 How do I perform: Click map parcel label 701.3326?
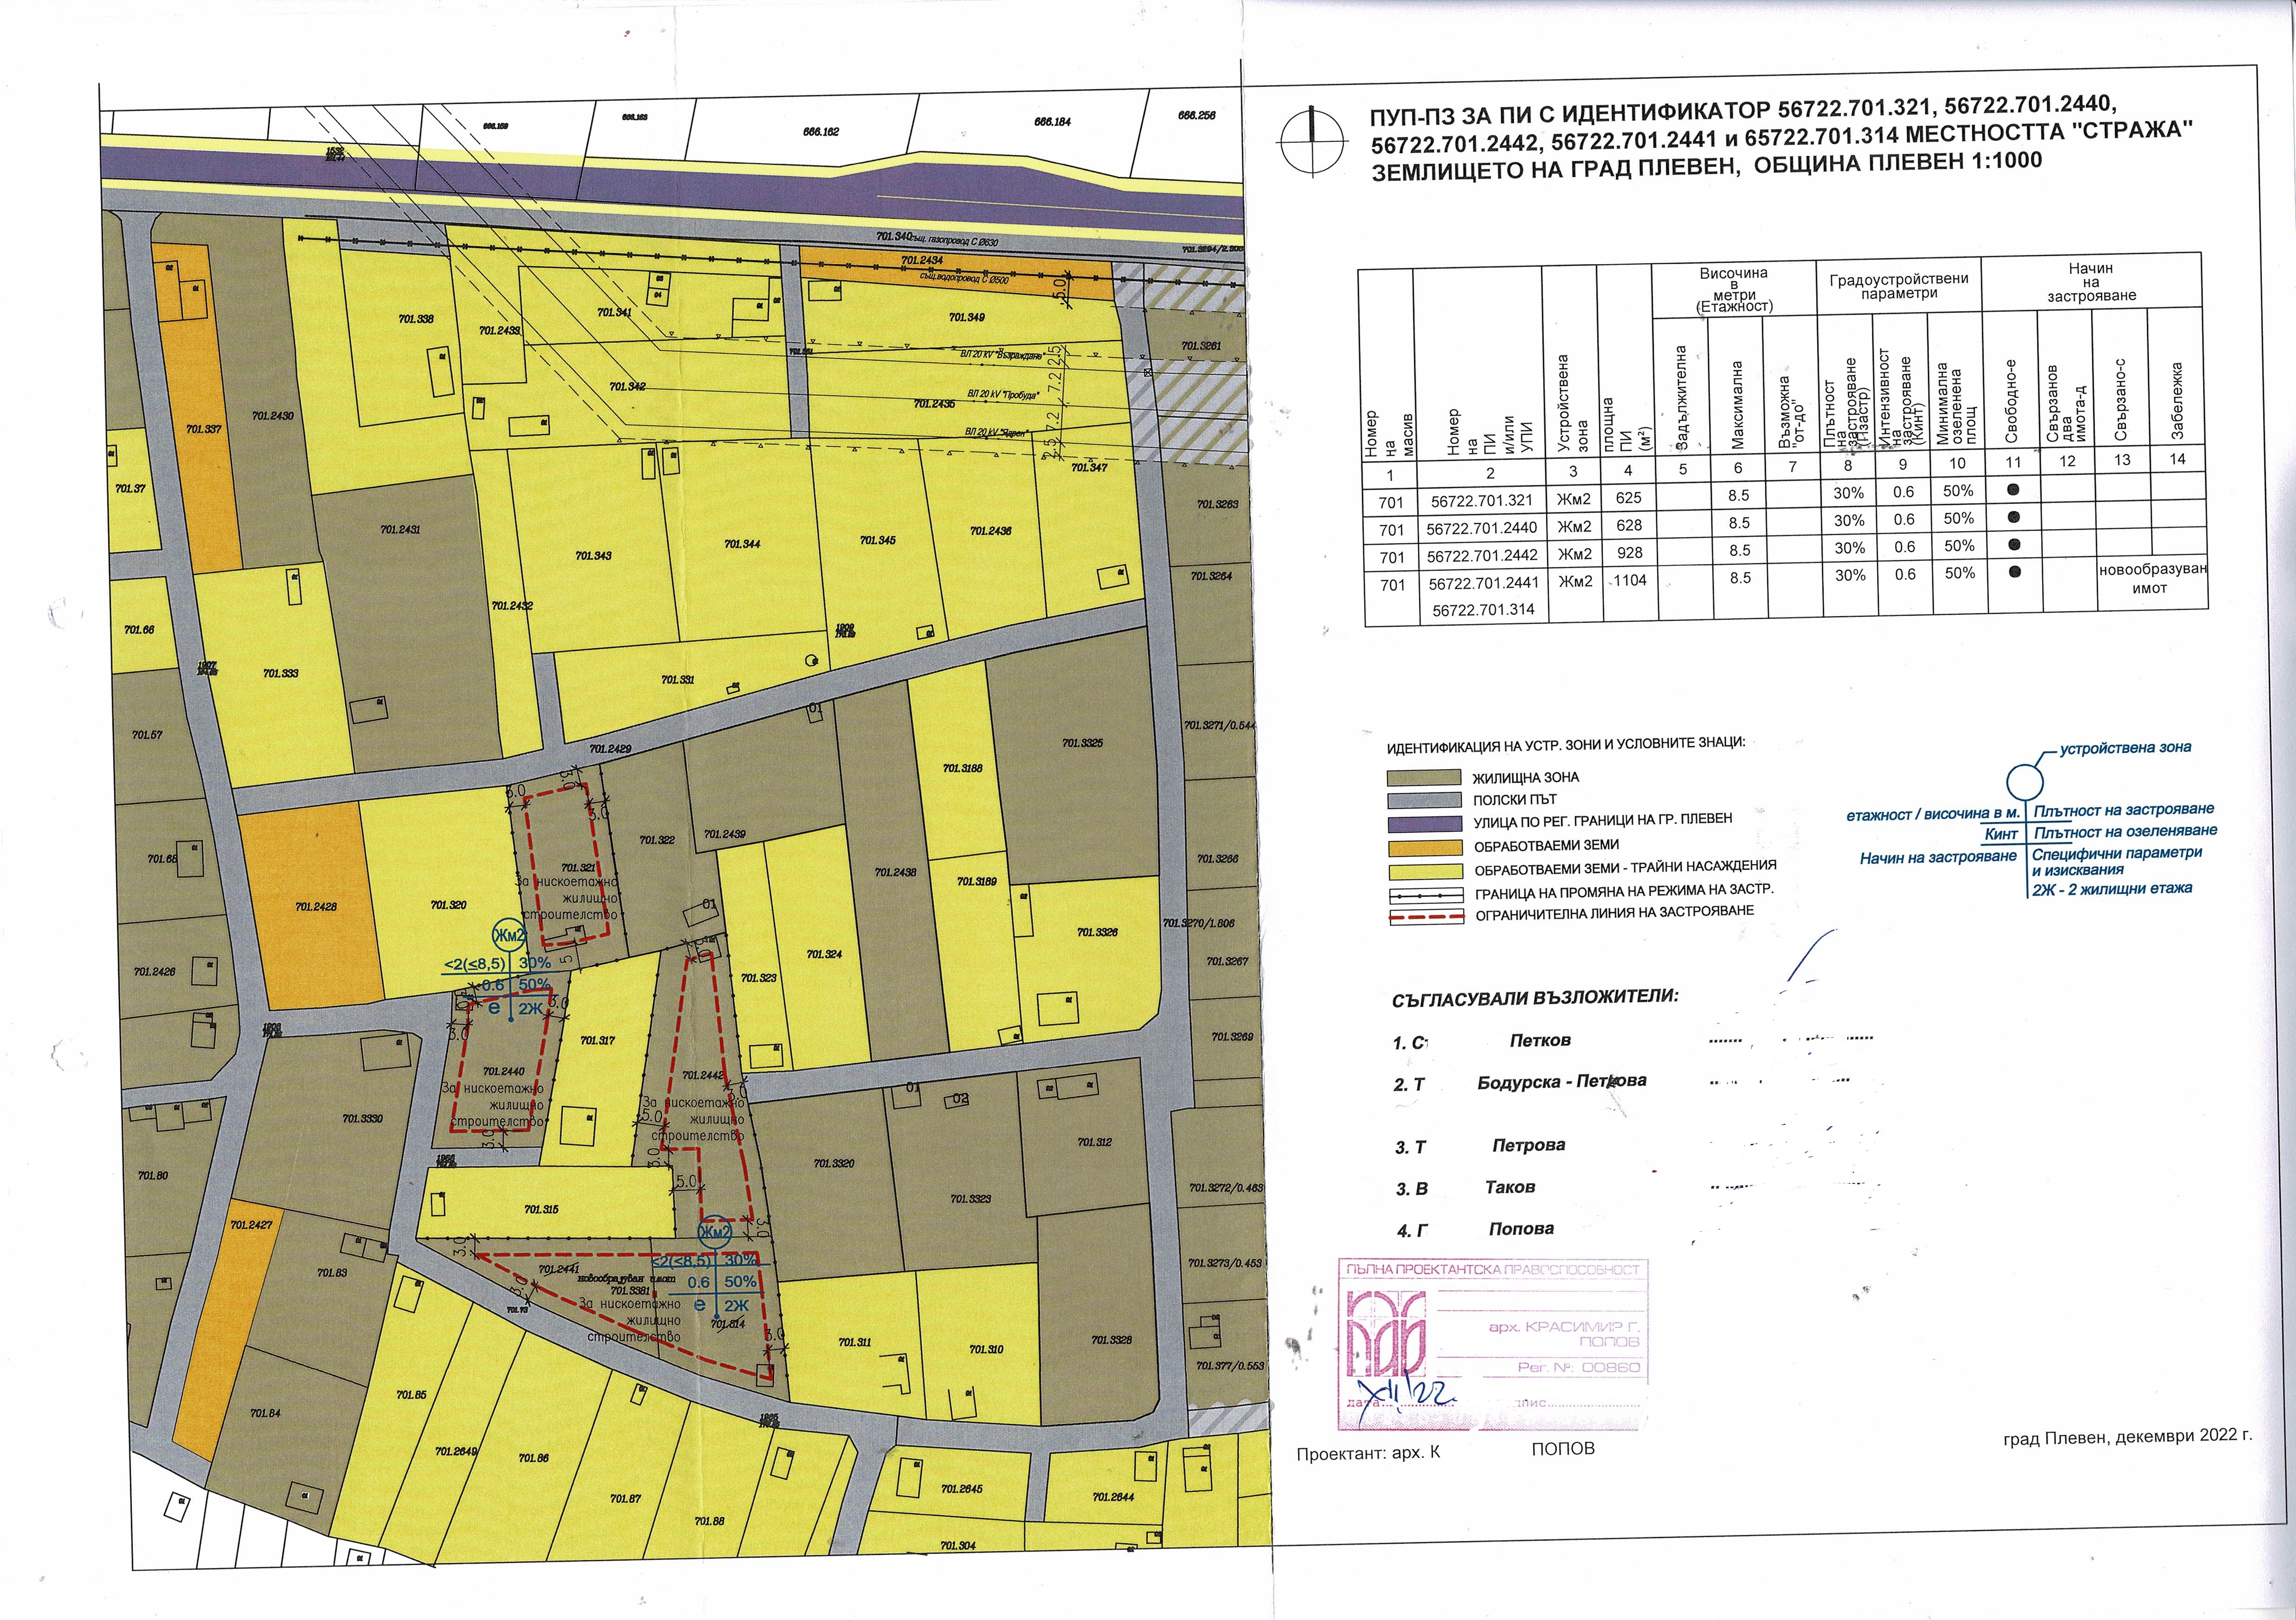(1098, 932)
